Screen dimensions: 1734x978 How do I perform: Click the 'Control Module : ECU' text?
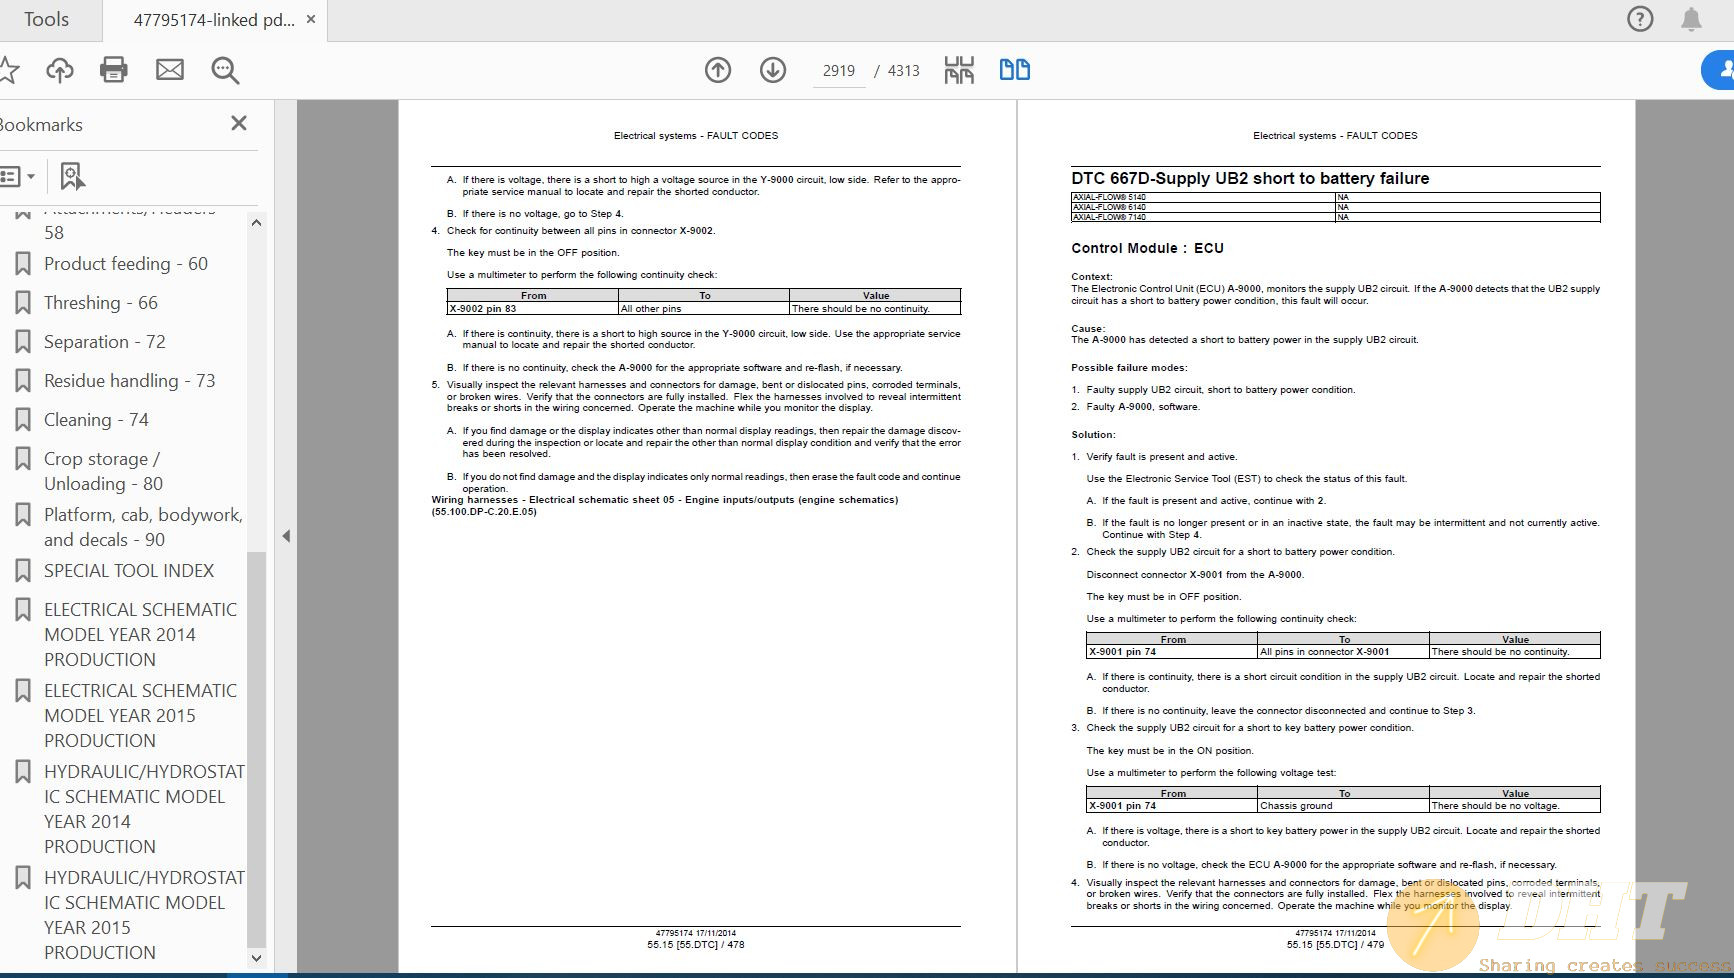click(1147, 248)
